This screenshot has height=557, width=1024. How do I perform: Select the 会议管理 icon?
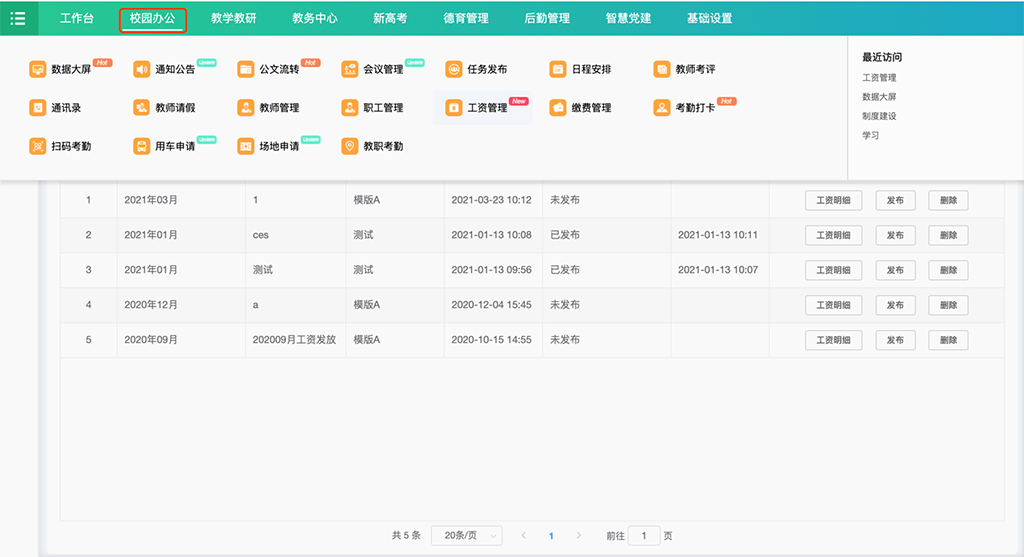point(350,69)
